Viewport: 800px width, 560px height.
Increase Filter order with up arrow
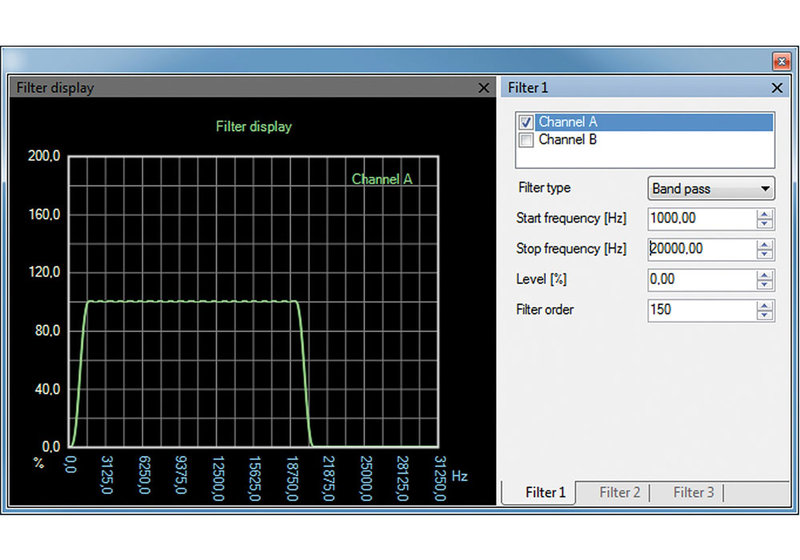[x=764, y=306]
